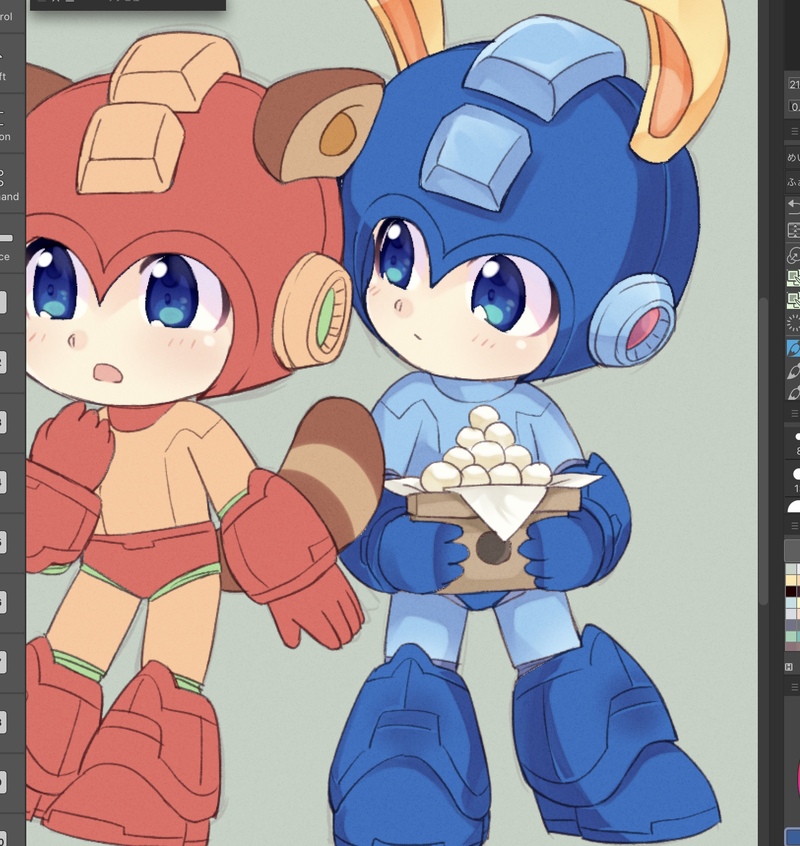Click the value field starting with 21
Image resolution: width=800 pixels, height=846 pixels.
point(794,84)
